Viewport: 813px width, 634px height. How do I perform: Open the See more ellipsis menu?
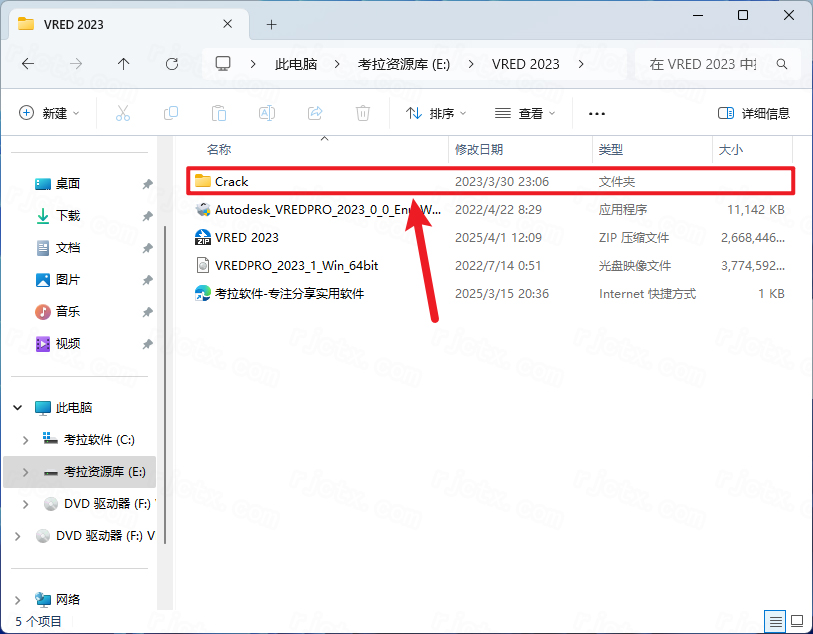click(597, 113)
